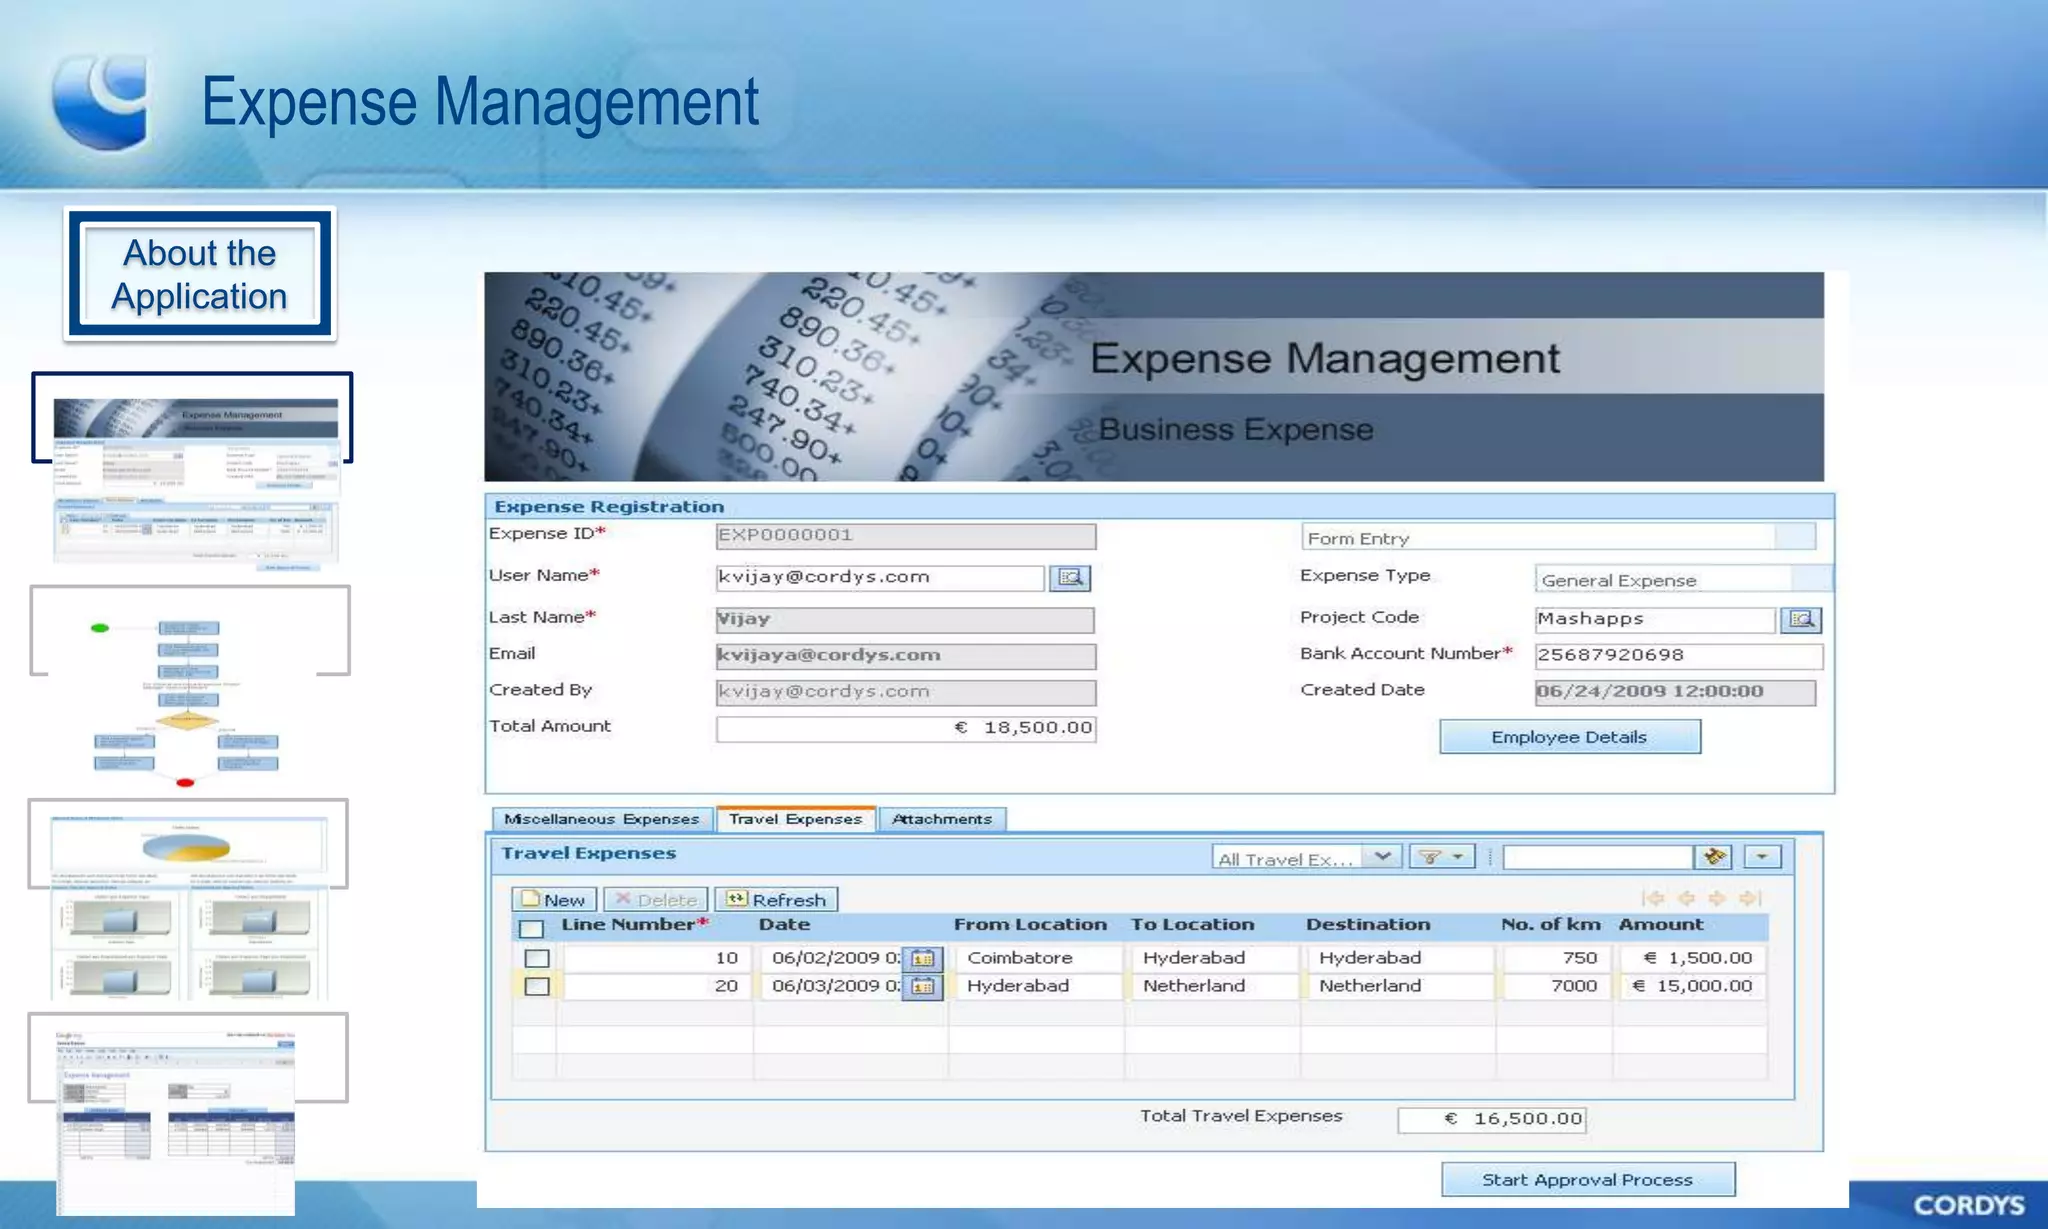Click the Total Travel Expenses field
Image resolution: width=2048 pixels, height=1229 pixels.
[1492, 1119]
